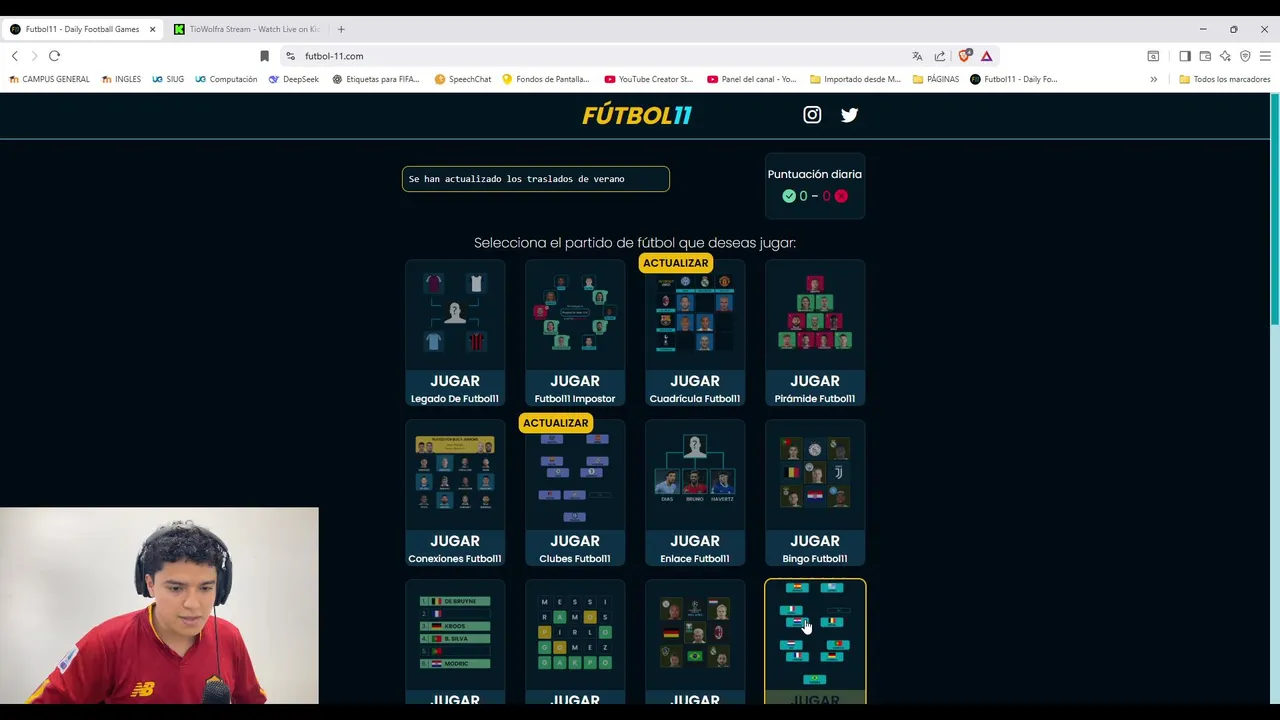Open Brave Rewards triangle icon
Viewport: 1280px width, 720px height.
pos(986,56)
